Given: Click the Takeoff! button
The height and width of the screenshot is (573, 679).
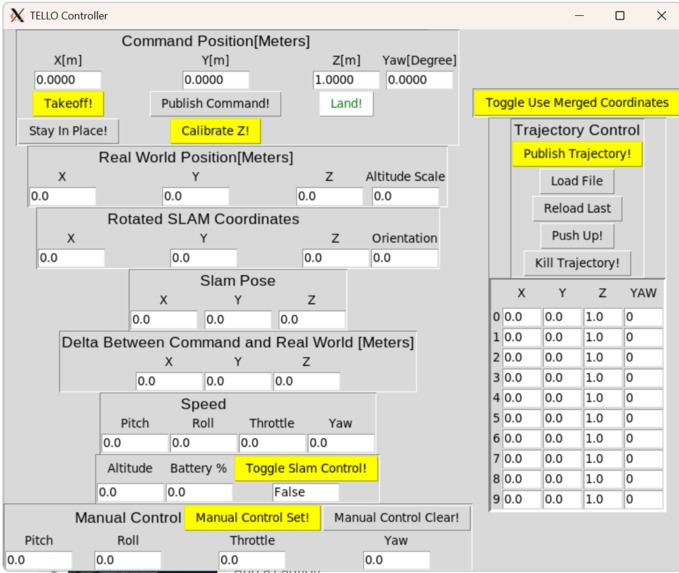Looking at the screenshot, I should [68, 104].
